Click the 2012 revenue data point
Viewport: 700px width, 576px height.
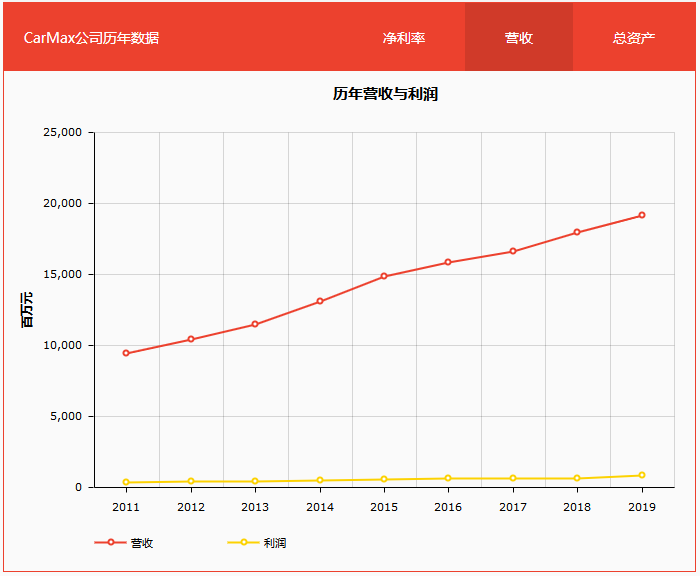191,339
